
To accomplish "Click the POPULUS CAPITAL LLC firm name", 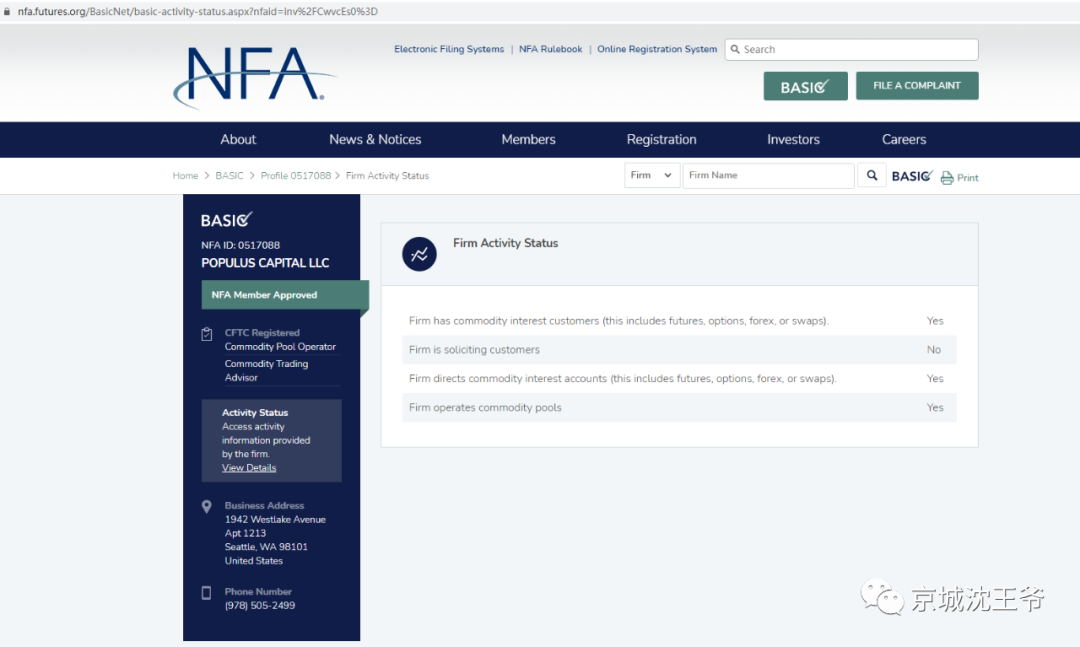I will point(265,263).
